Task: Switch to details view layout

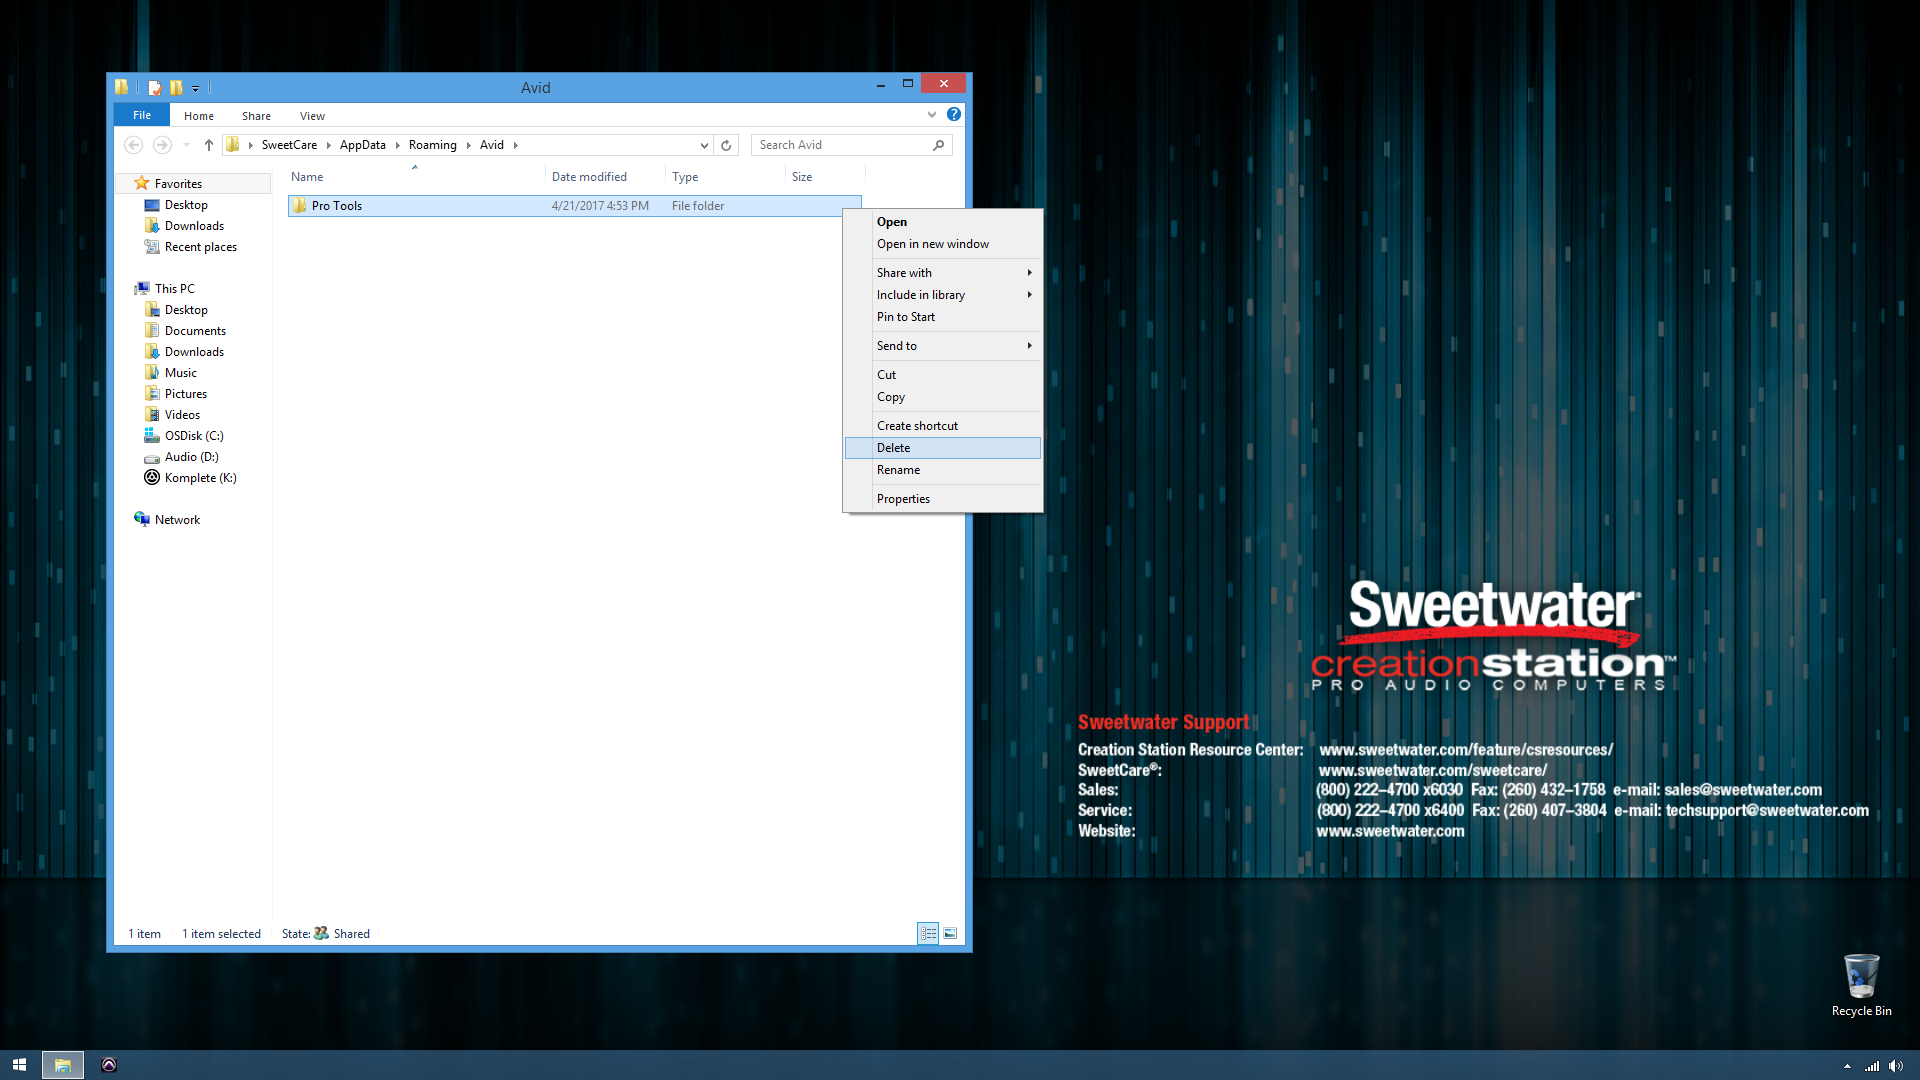Action: click(x=928, y=933)
